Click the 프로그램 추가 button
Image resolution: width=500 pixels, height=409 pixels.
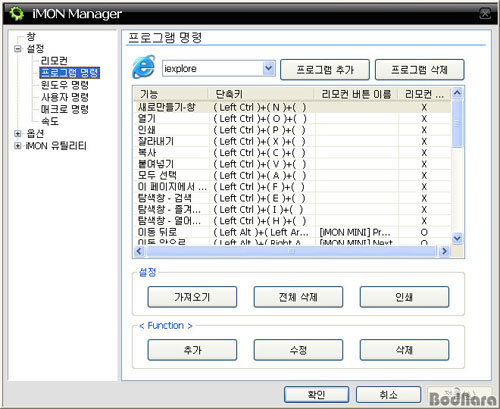325,70
